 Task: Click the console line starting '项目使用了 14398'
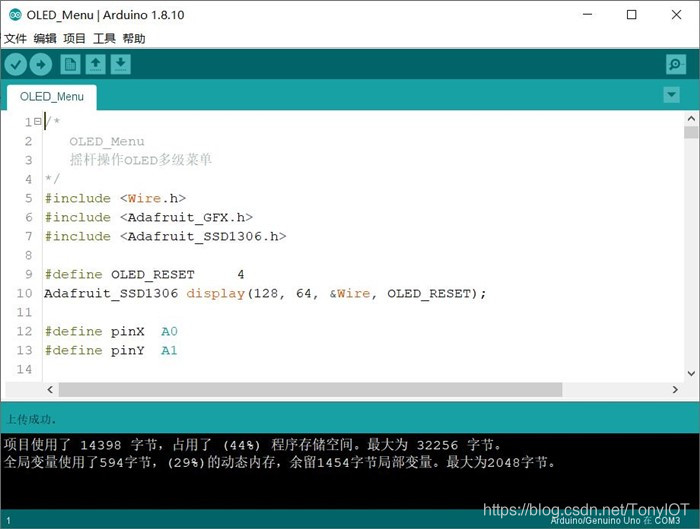[x=253, y=445]
